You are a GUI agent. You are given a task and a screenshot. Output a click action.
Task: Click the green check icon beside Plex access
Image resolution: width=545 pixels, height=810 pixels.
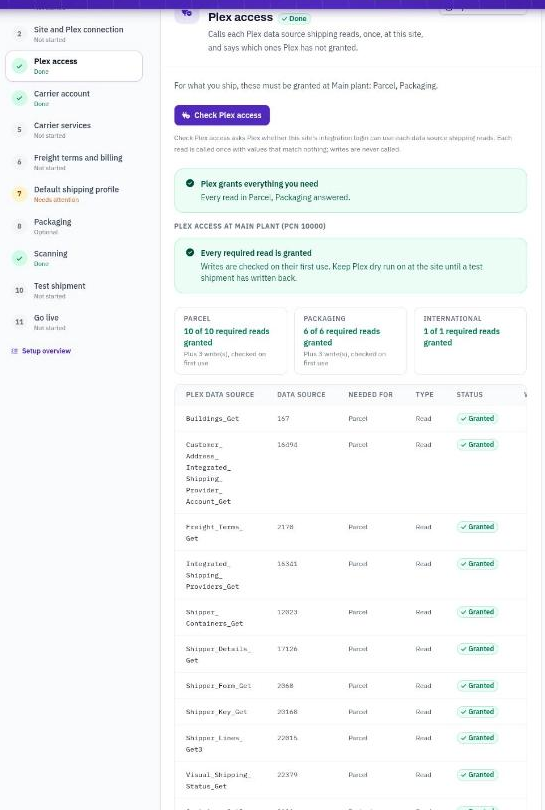[x=20, y=66]
